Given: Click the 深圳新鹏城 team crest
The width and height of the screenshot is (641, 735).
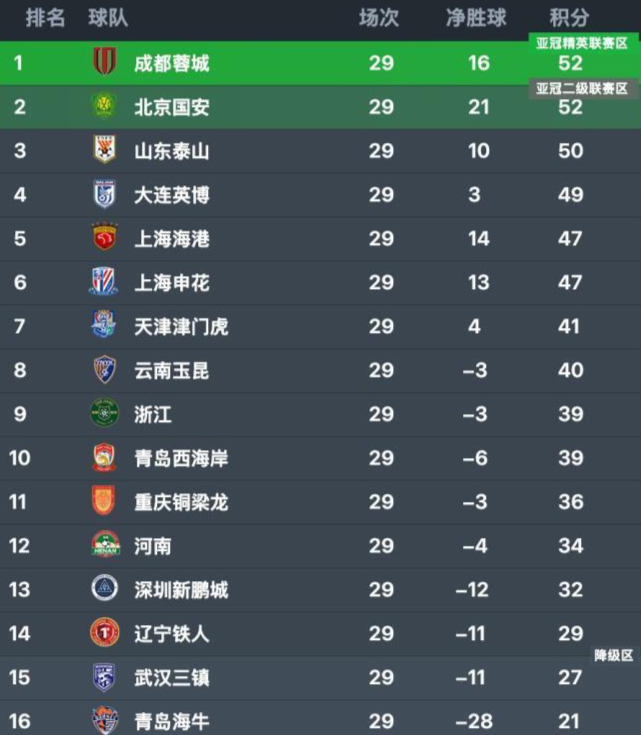Looking at the screenshot, I should [x=104, y=588].
